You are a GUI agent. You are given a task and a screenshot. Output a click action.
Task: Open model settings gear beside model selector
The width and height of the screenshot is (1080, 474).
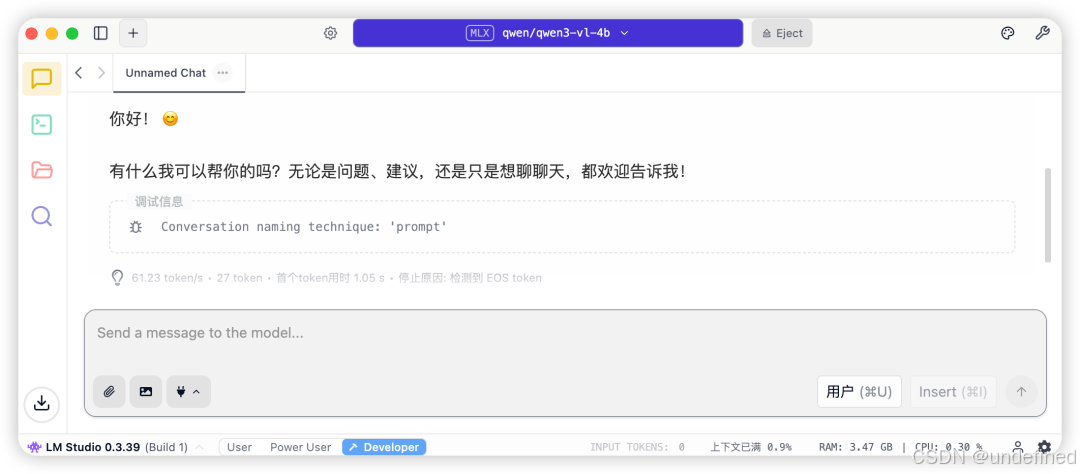(x=331, y=33)
